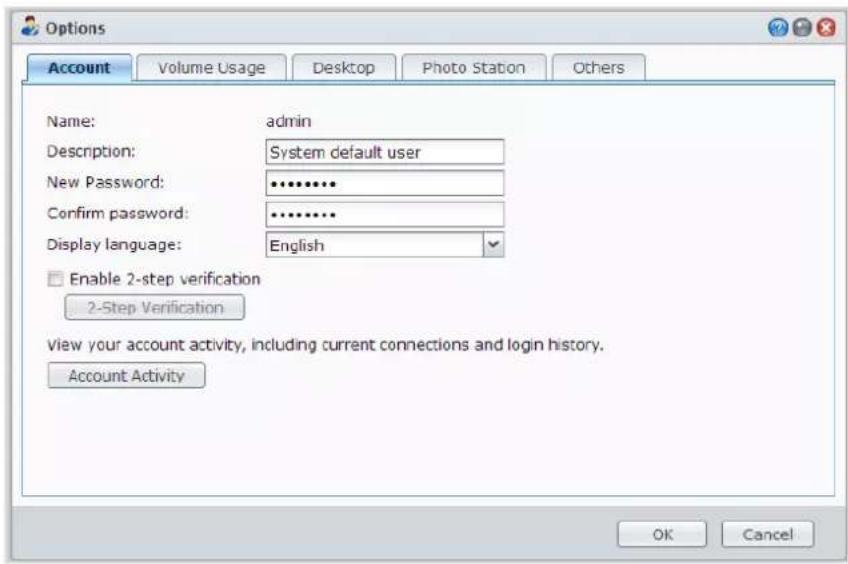Open the Display language dropdown arrow
Viewport: 848px width, 564px height.
tap(493, 244)
